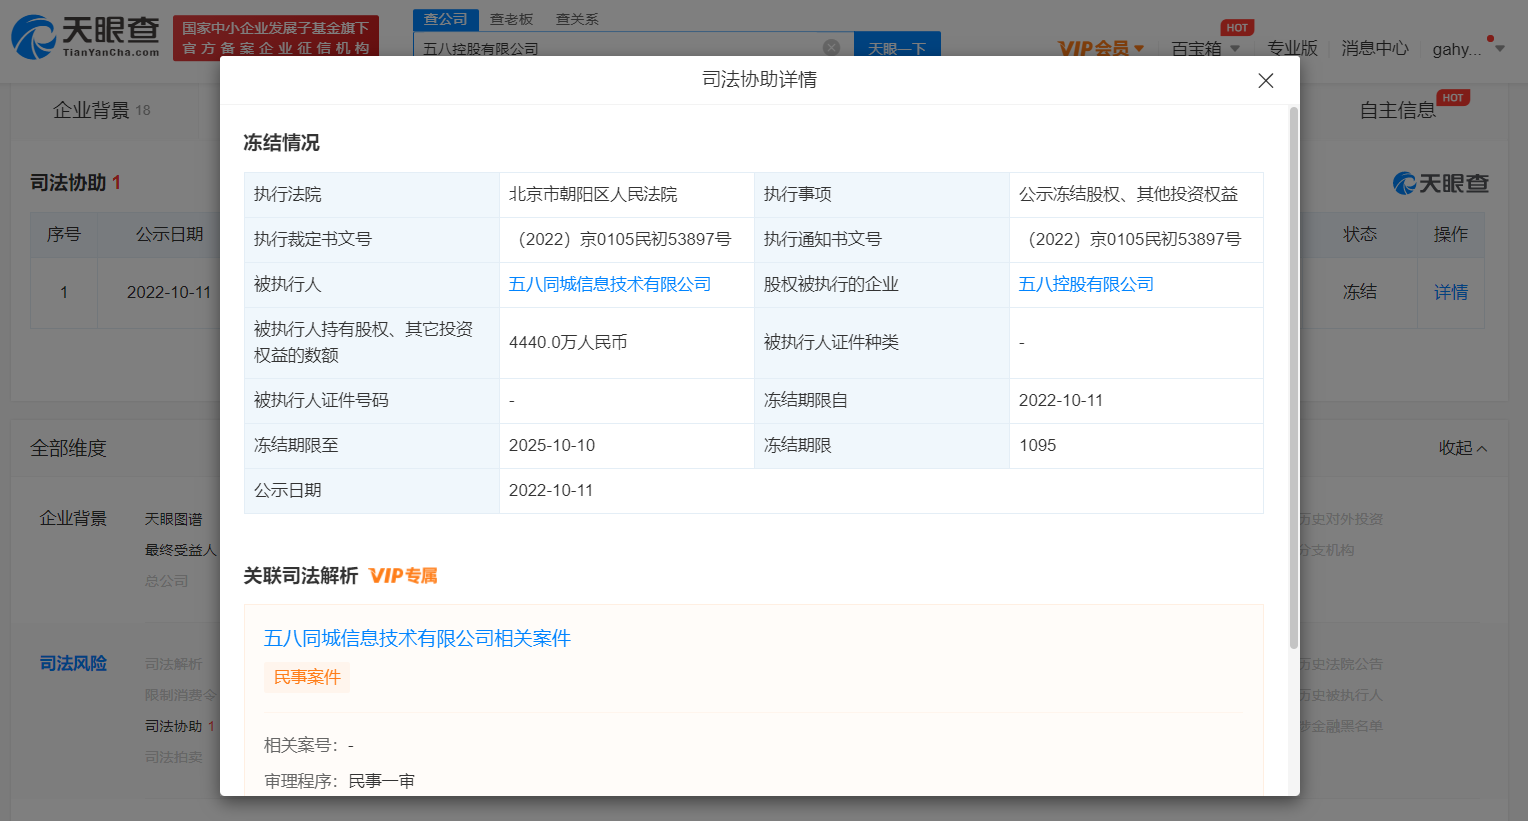1528x821 pixels.
Task: Open 五八同城信息技术有限公司相关案件 link
Action: coord(417,638)
